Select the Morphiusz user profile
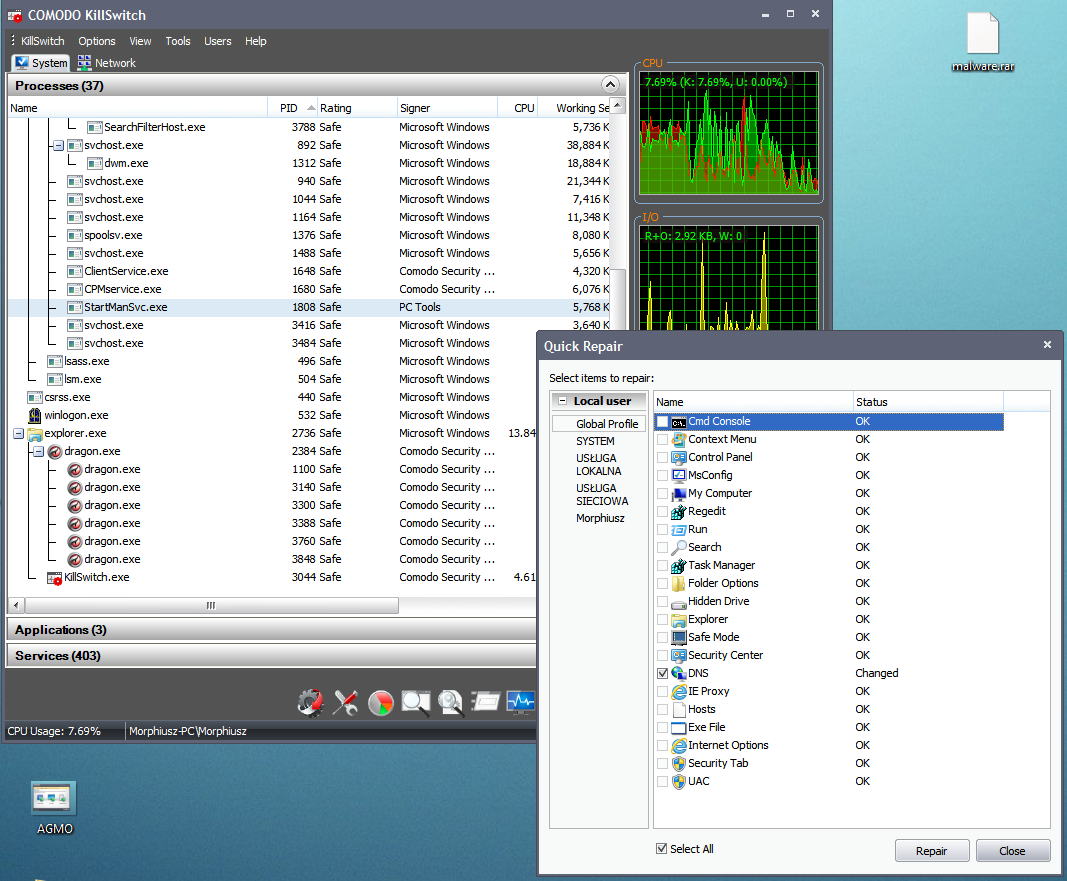 coord(600,519)
